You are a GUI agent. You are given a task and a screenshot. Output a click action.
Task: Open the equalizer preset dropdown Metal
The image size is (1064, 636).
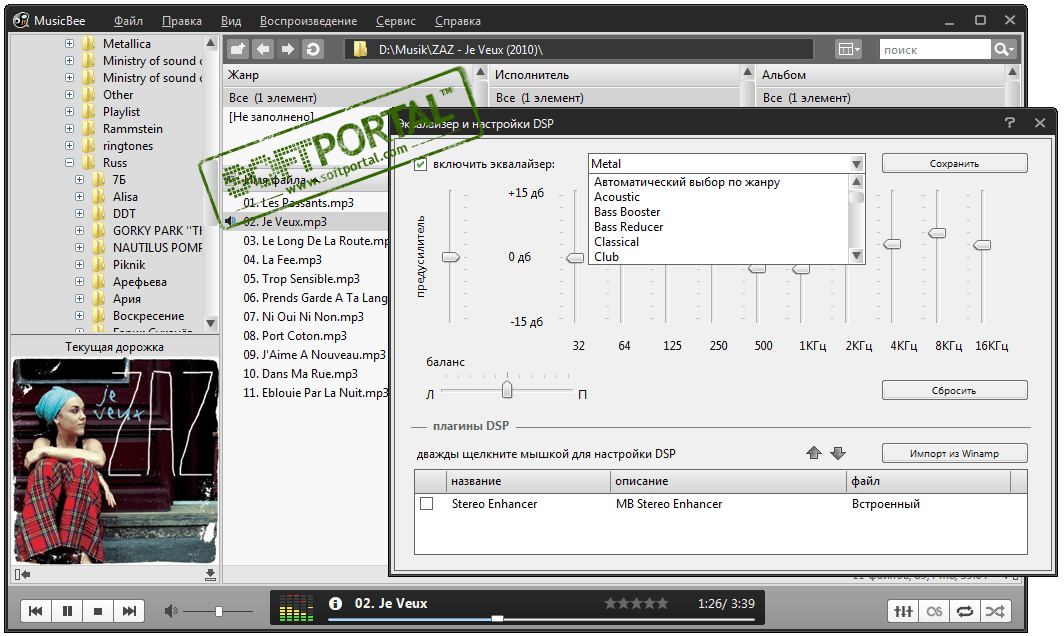727,164
